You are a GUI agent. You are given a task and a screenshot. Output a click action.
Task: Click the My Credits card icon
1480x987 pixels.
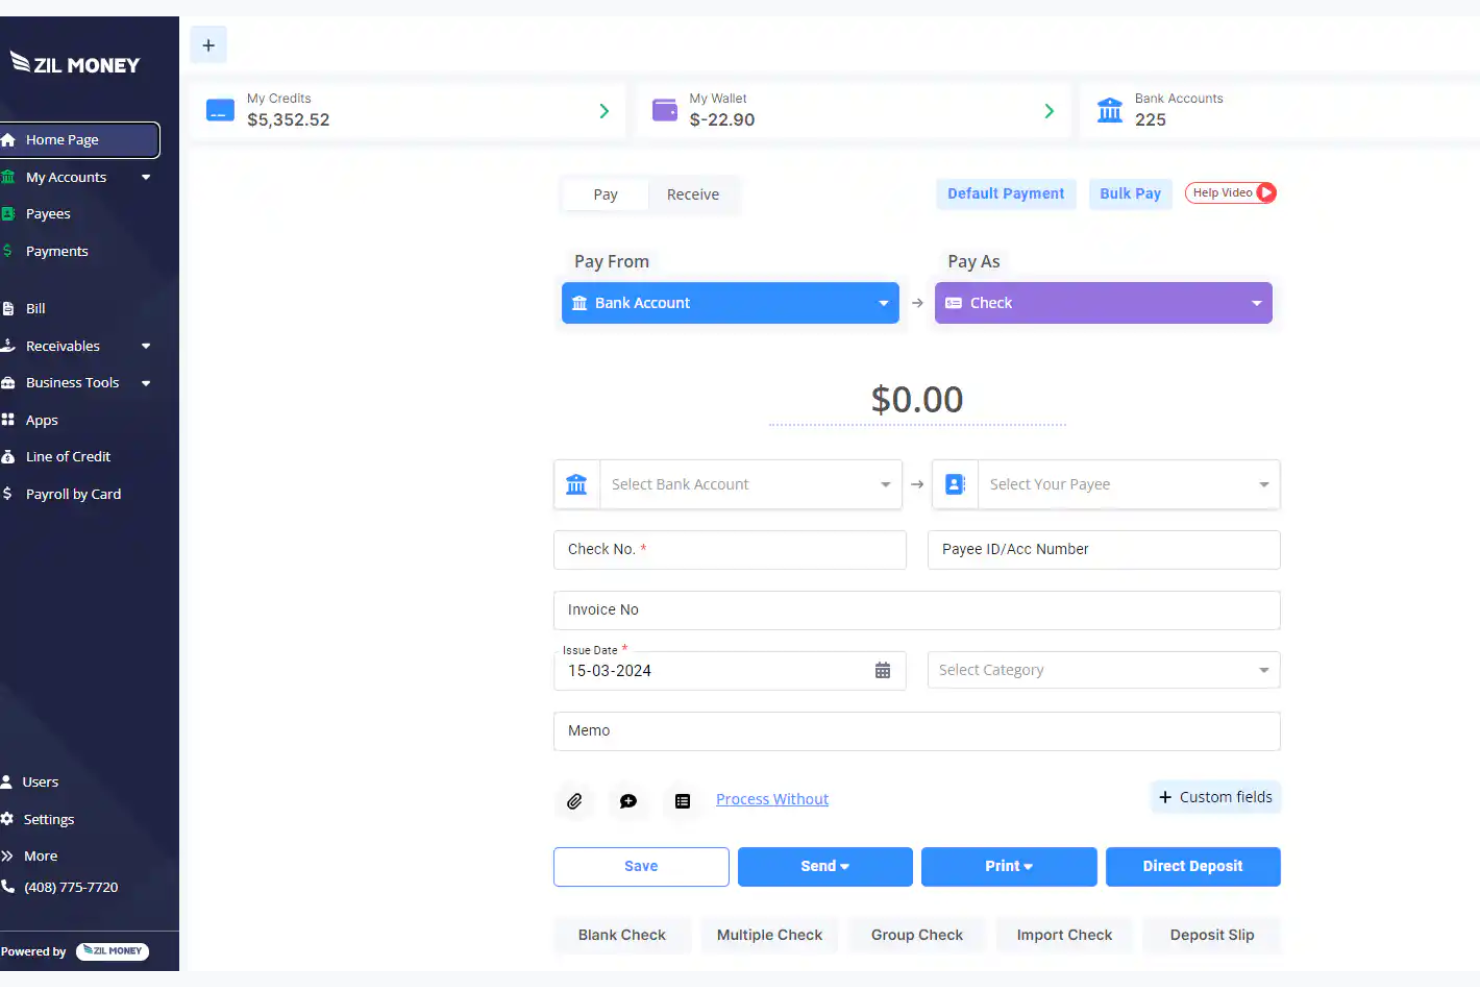point(220,110)
